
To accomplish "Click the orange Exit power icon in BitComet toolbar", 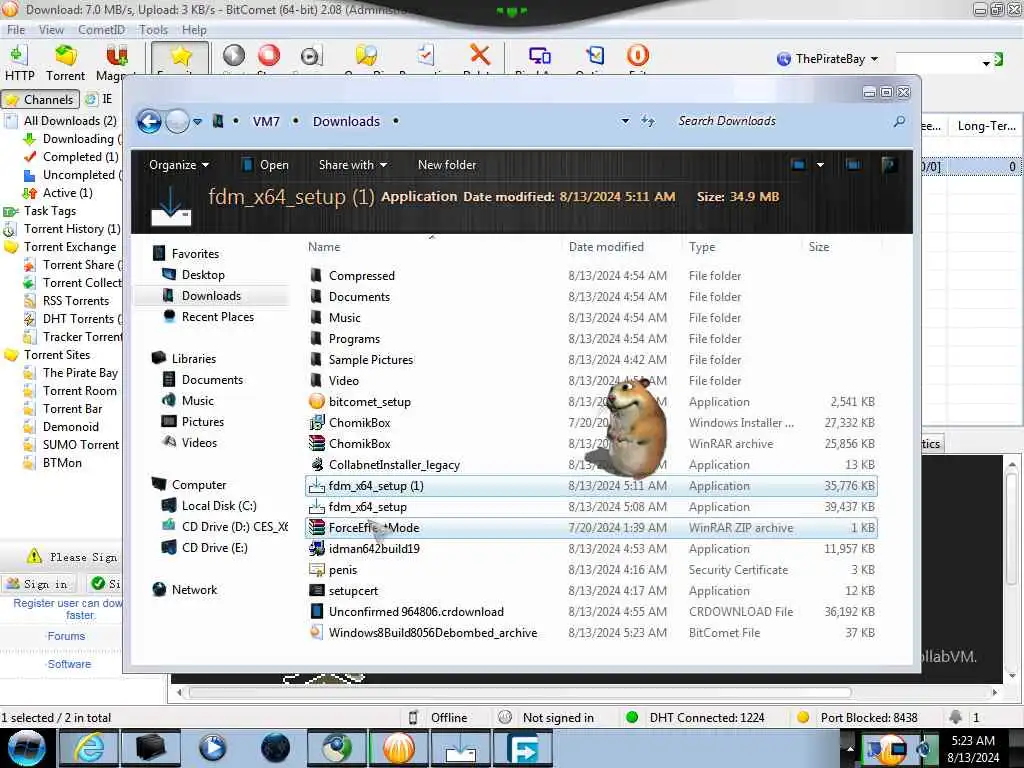I will pos(637,55).
